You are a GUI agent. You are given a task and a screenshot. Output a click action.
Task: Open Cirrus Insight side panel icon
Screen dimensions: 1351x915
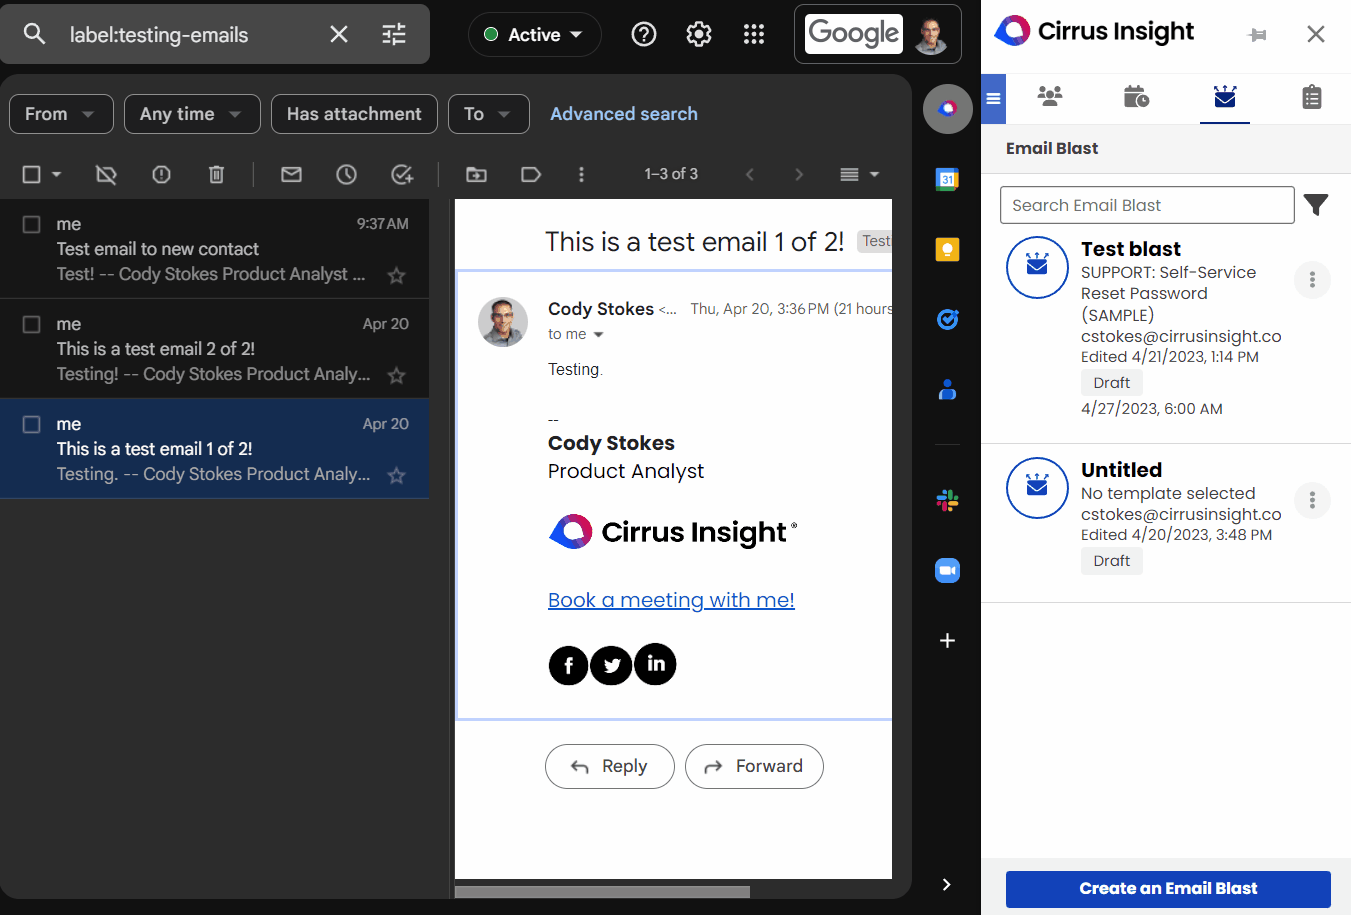(x=948, y=109)
